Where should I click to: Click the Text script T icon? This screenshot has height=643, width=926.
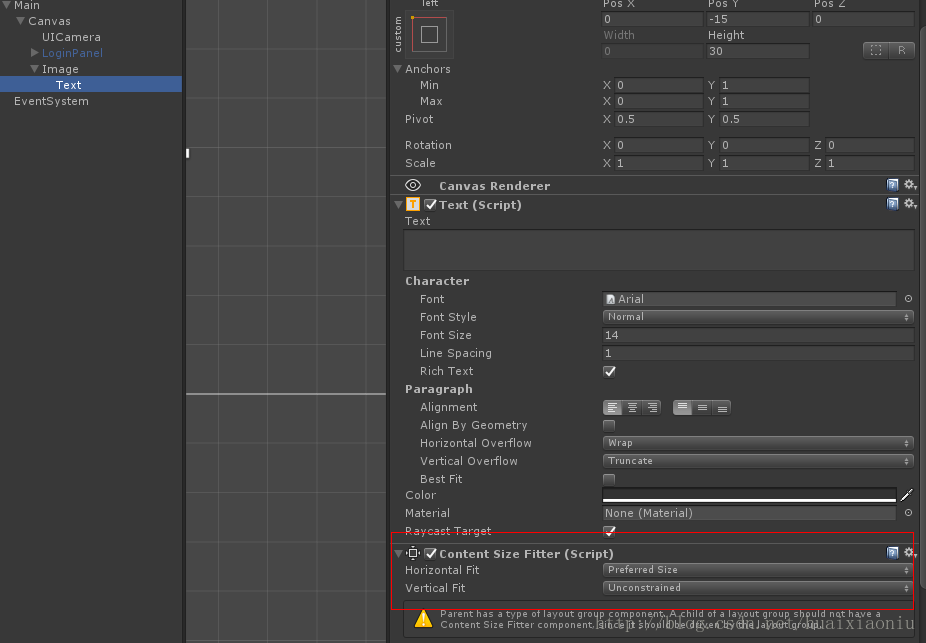coord(413,204)
